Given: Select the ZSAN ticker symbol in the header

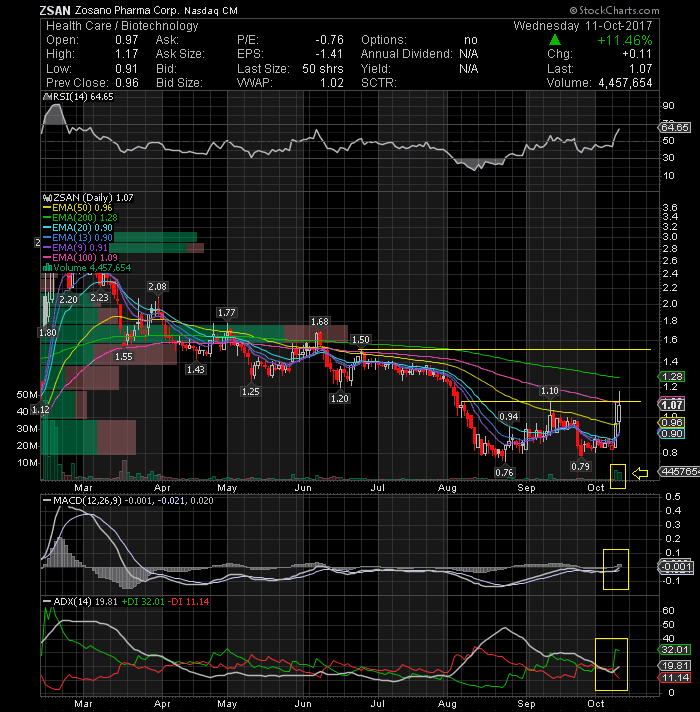Looking at the screenshot, I should point(55,11).
